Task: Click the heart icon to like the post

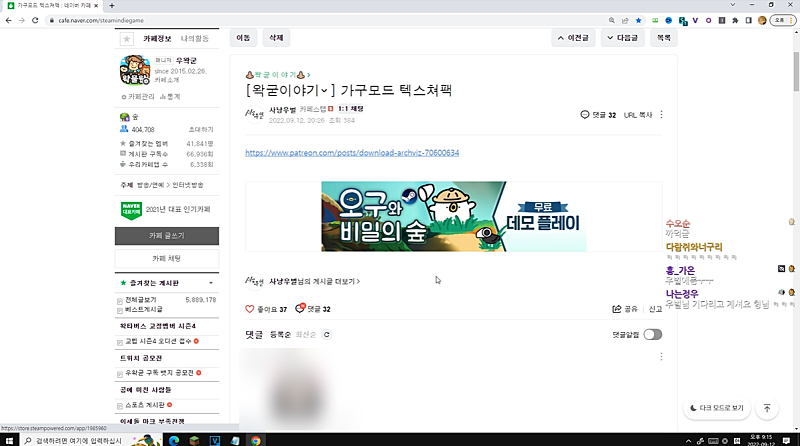Action: point(249,309)
